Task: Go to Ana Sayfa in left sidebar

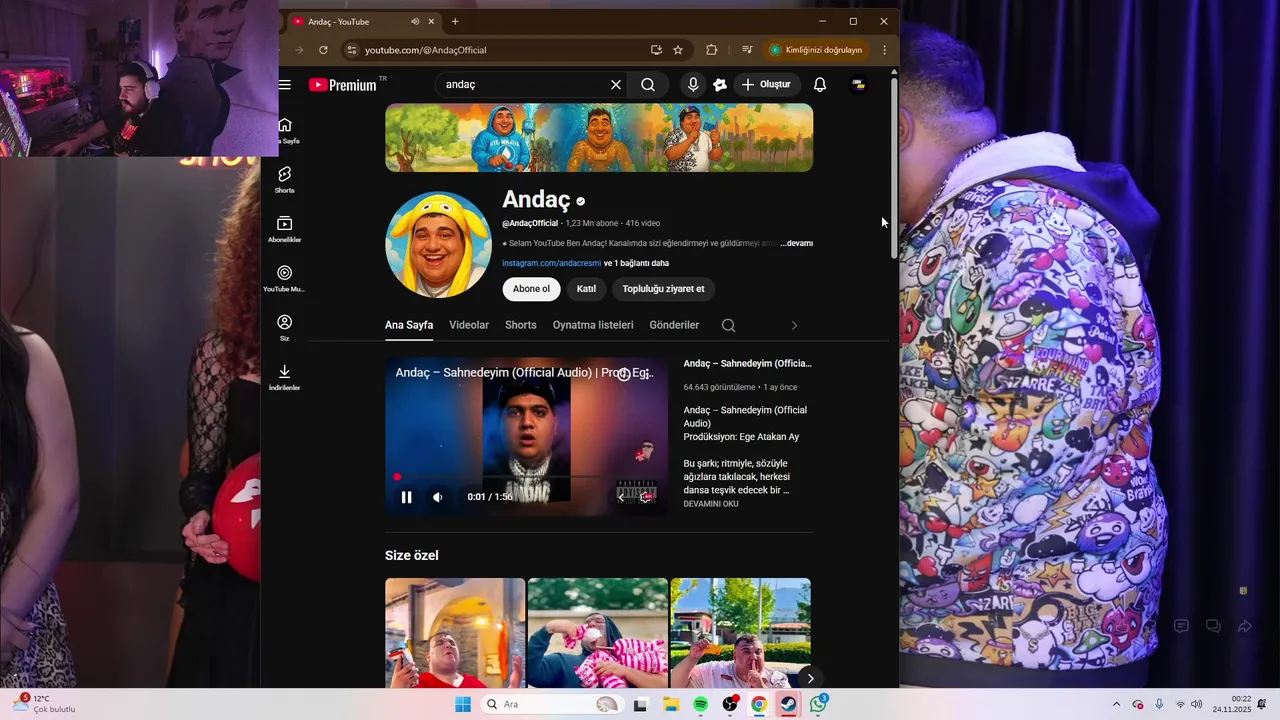Action: tap(285, 130)
